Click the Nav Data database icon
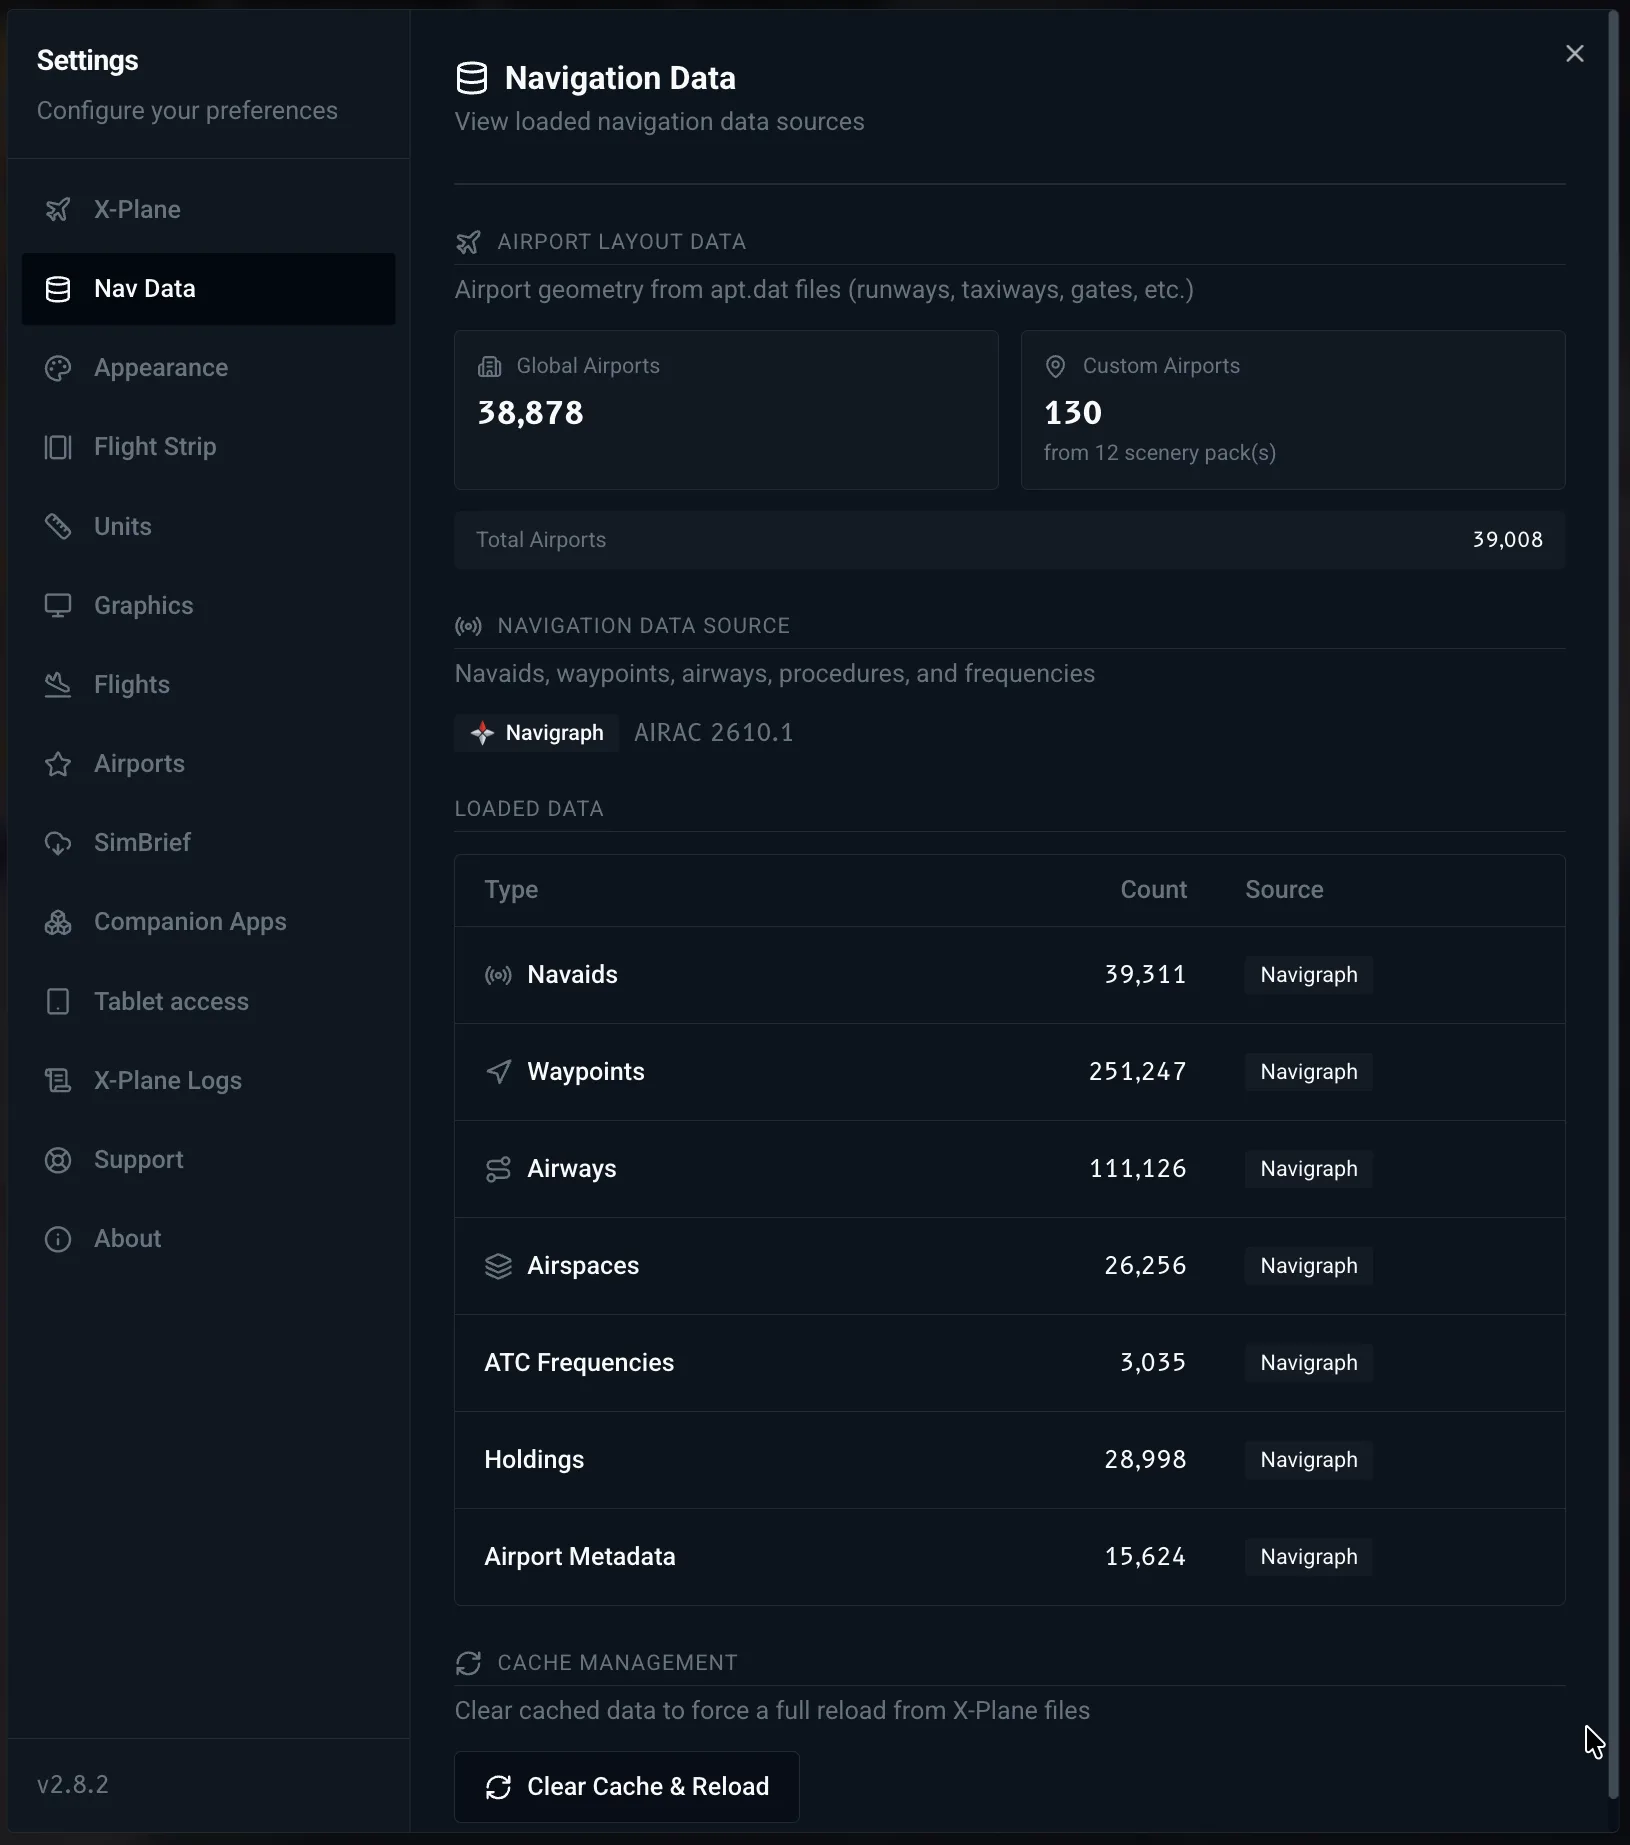 point(58,289)
